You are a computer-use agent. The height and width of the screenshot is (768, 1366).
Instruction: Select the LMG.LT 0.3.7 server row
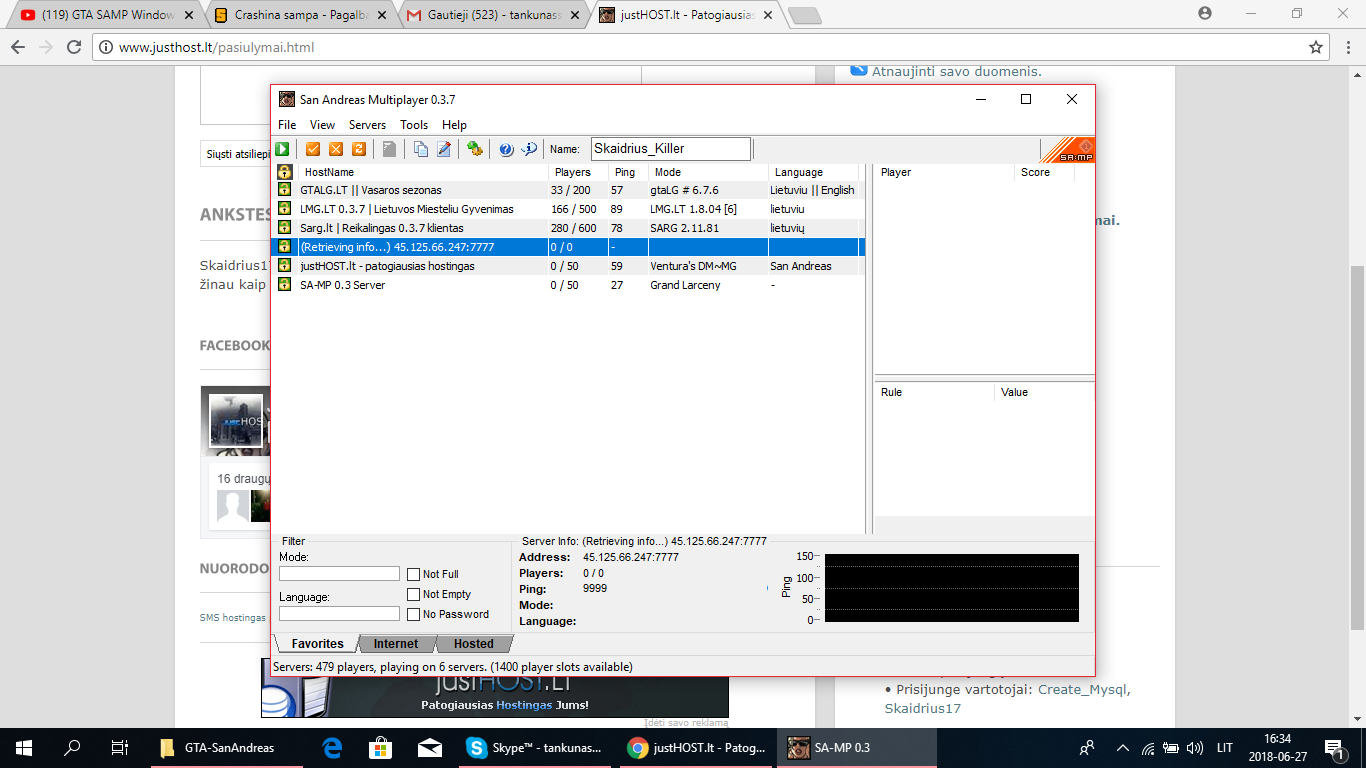click(x=569, y=209)
